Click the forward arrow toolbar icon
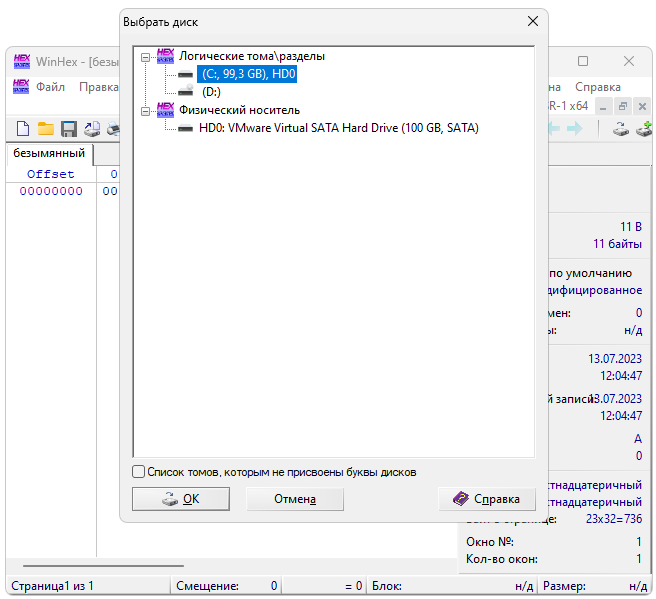 pos(575,128)
